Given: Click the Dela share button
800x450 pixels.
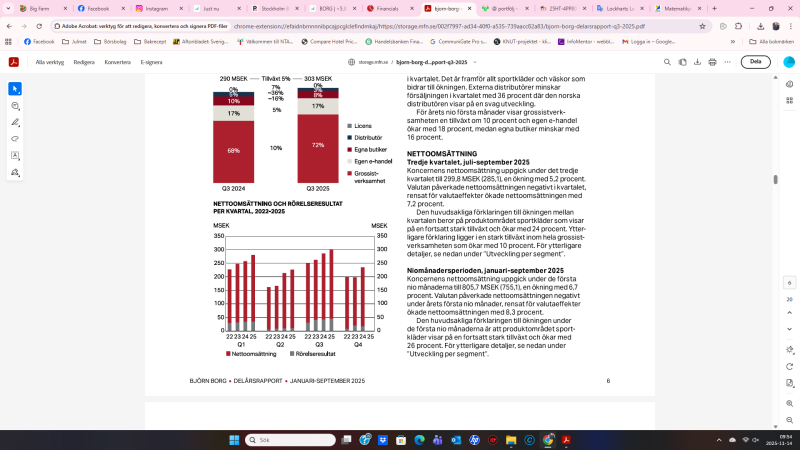Looking at the screenshot, I should [756, 62].
